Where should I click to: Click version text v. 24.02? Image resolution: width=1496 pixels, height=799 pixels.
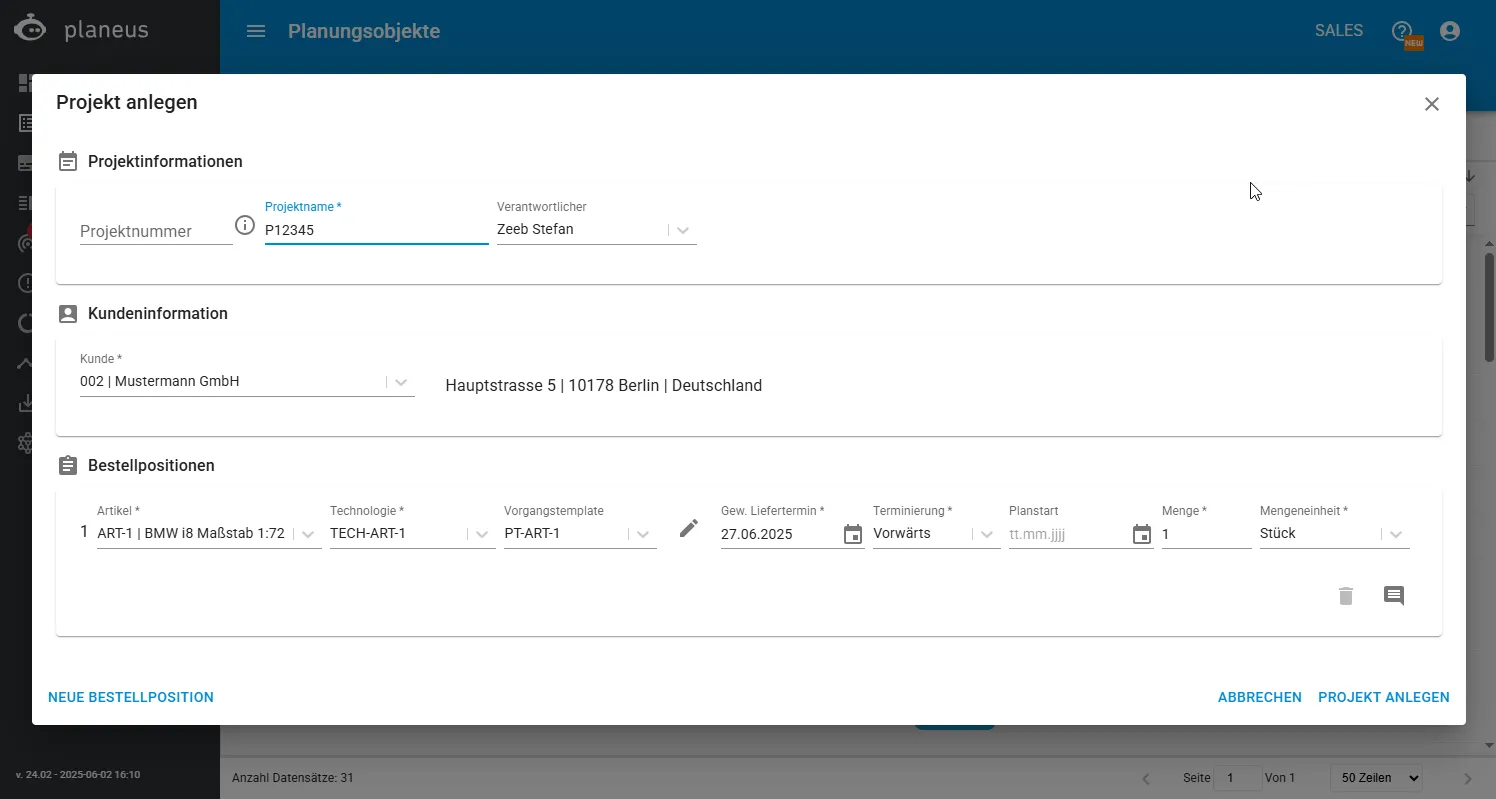78,775
